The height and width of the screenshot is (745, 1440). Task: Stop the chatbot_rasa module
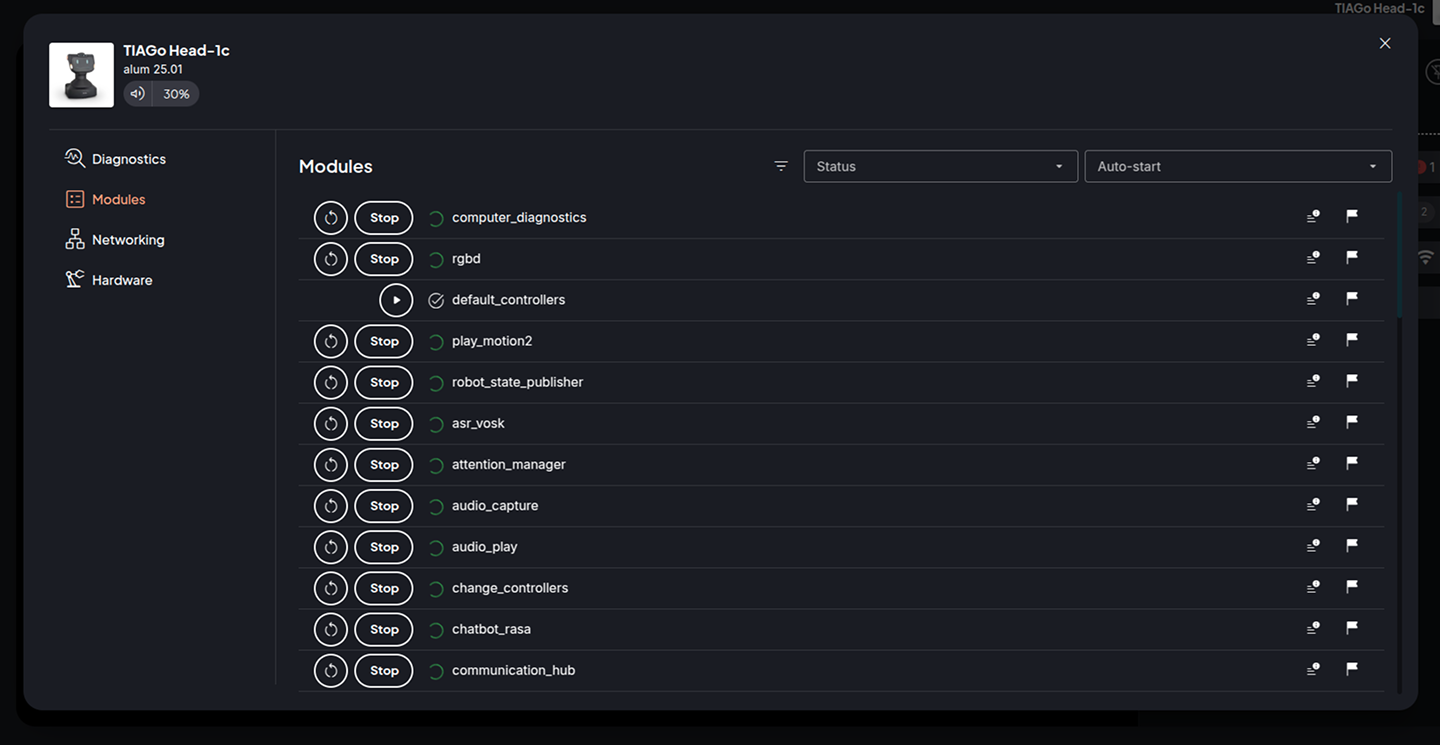(384, 630)
